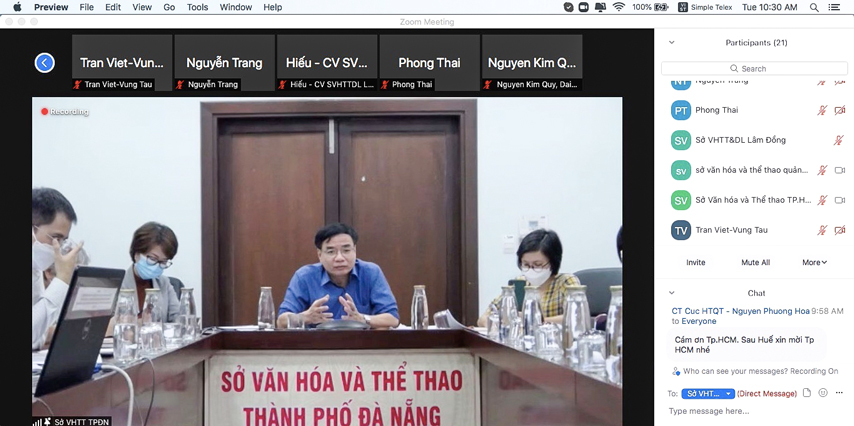854x426 pixels.
Task: Open the Window menu
Action: coord(236,7)
